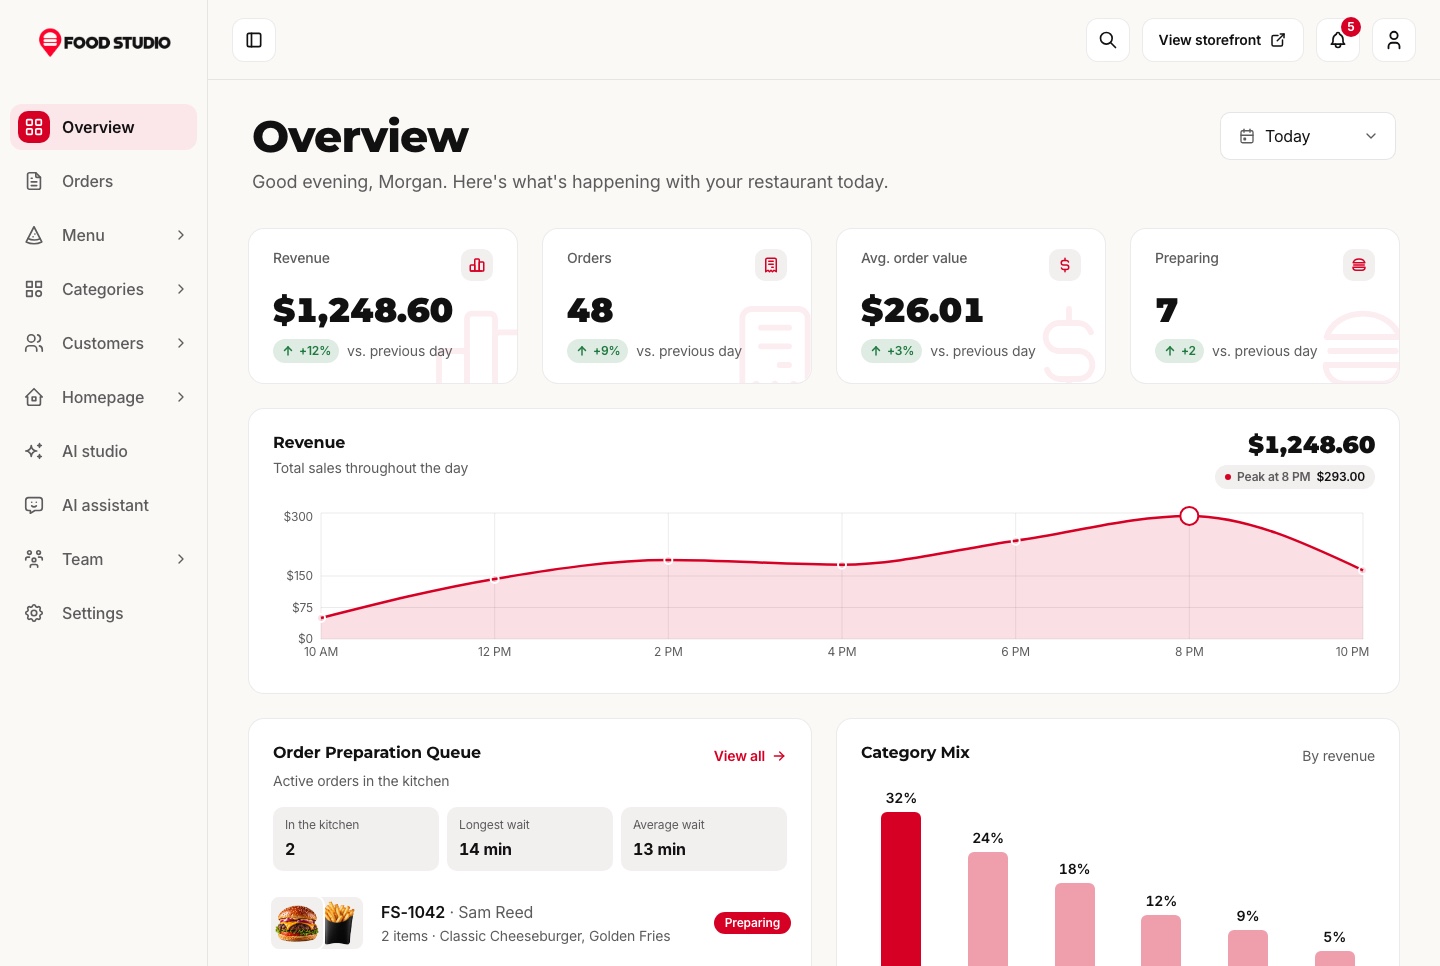This screenshot has width=1440, height=966.
Task: Click the cheeseburger thumbnail for order FS-1042
Action: (297, 923)
